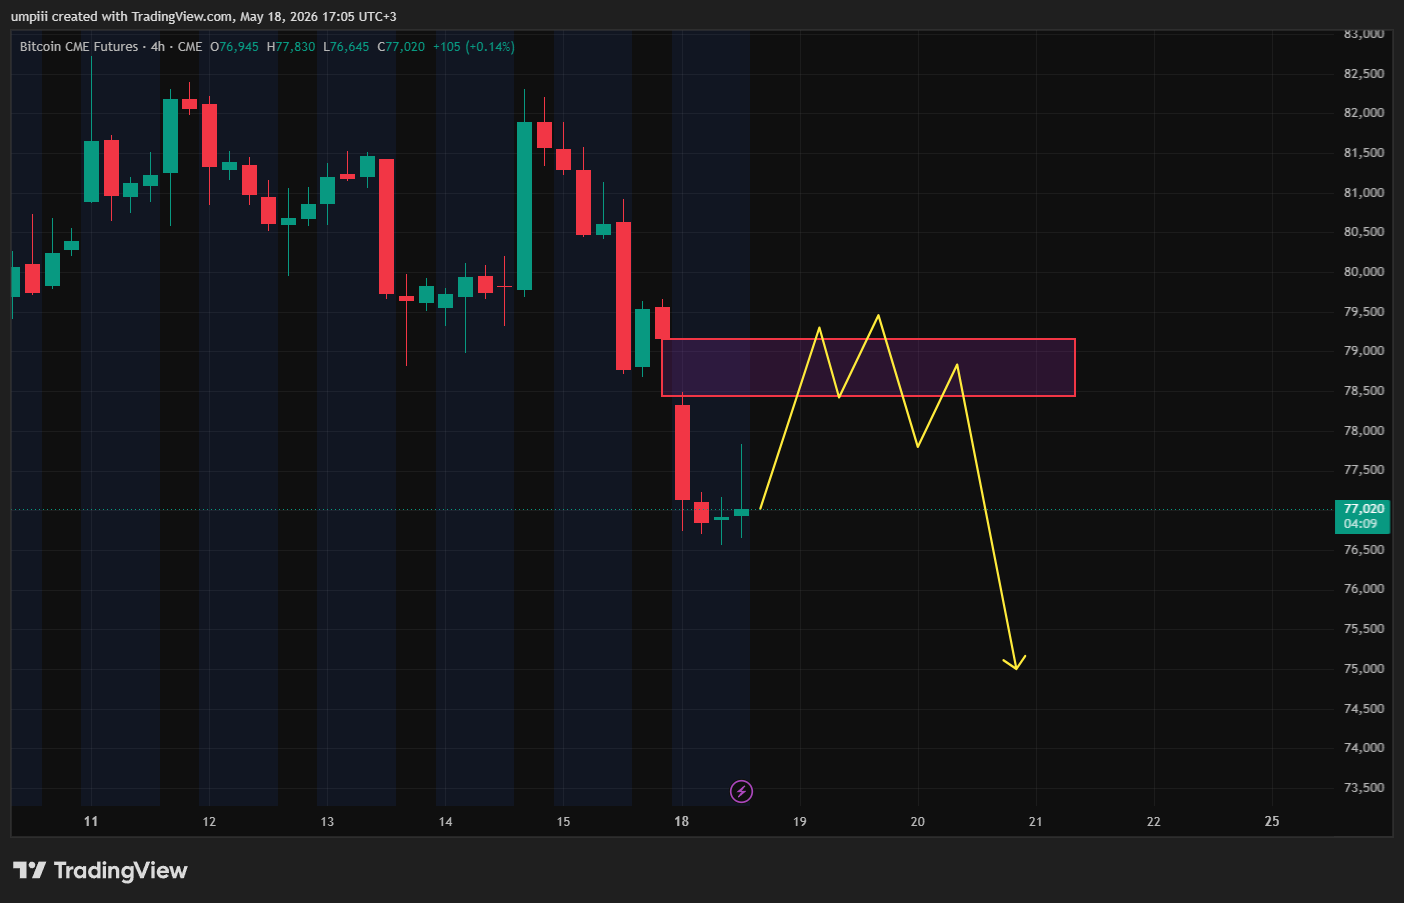Click the 82,000 price axis label
Screen dimensions: 1404x903
pos(1364,113)
